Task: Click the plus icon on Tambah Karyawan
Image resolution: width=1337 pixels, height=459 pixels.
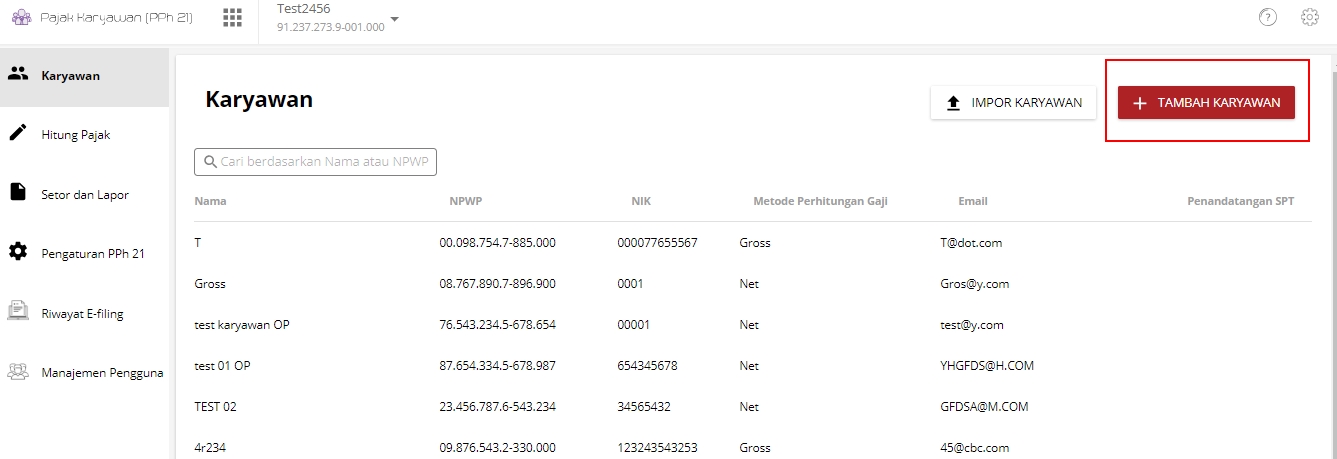Action: 1139,103
